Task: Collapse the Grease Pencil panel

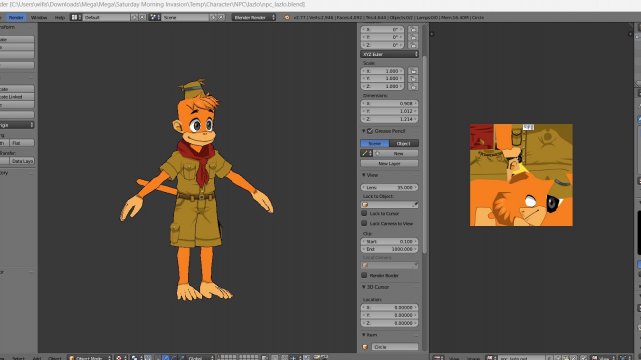Action: click(x=363, y=131)
